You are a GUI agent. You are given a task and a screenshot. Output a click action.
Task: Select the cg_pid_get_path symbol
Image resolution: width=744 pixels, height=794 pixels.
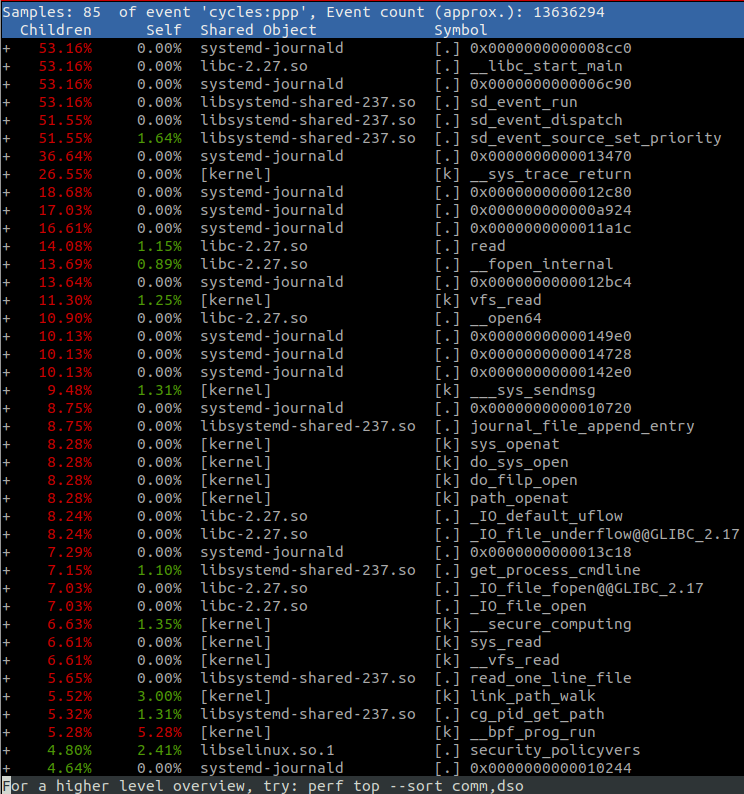[x=537, y=714]
